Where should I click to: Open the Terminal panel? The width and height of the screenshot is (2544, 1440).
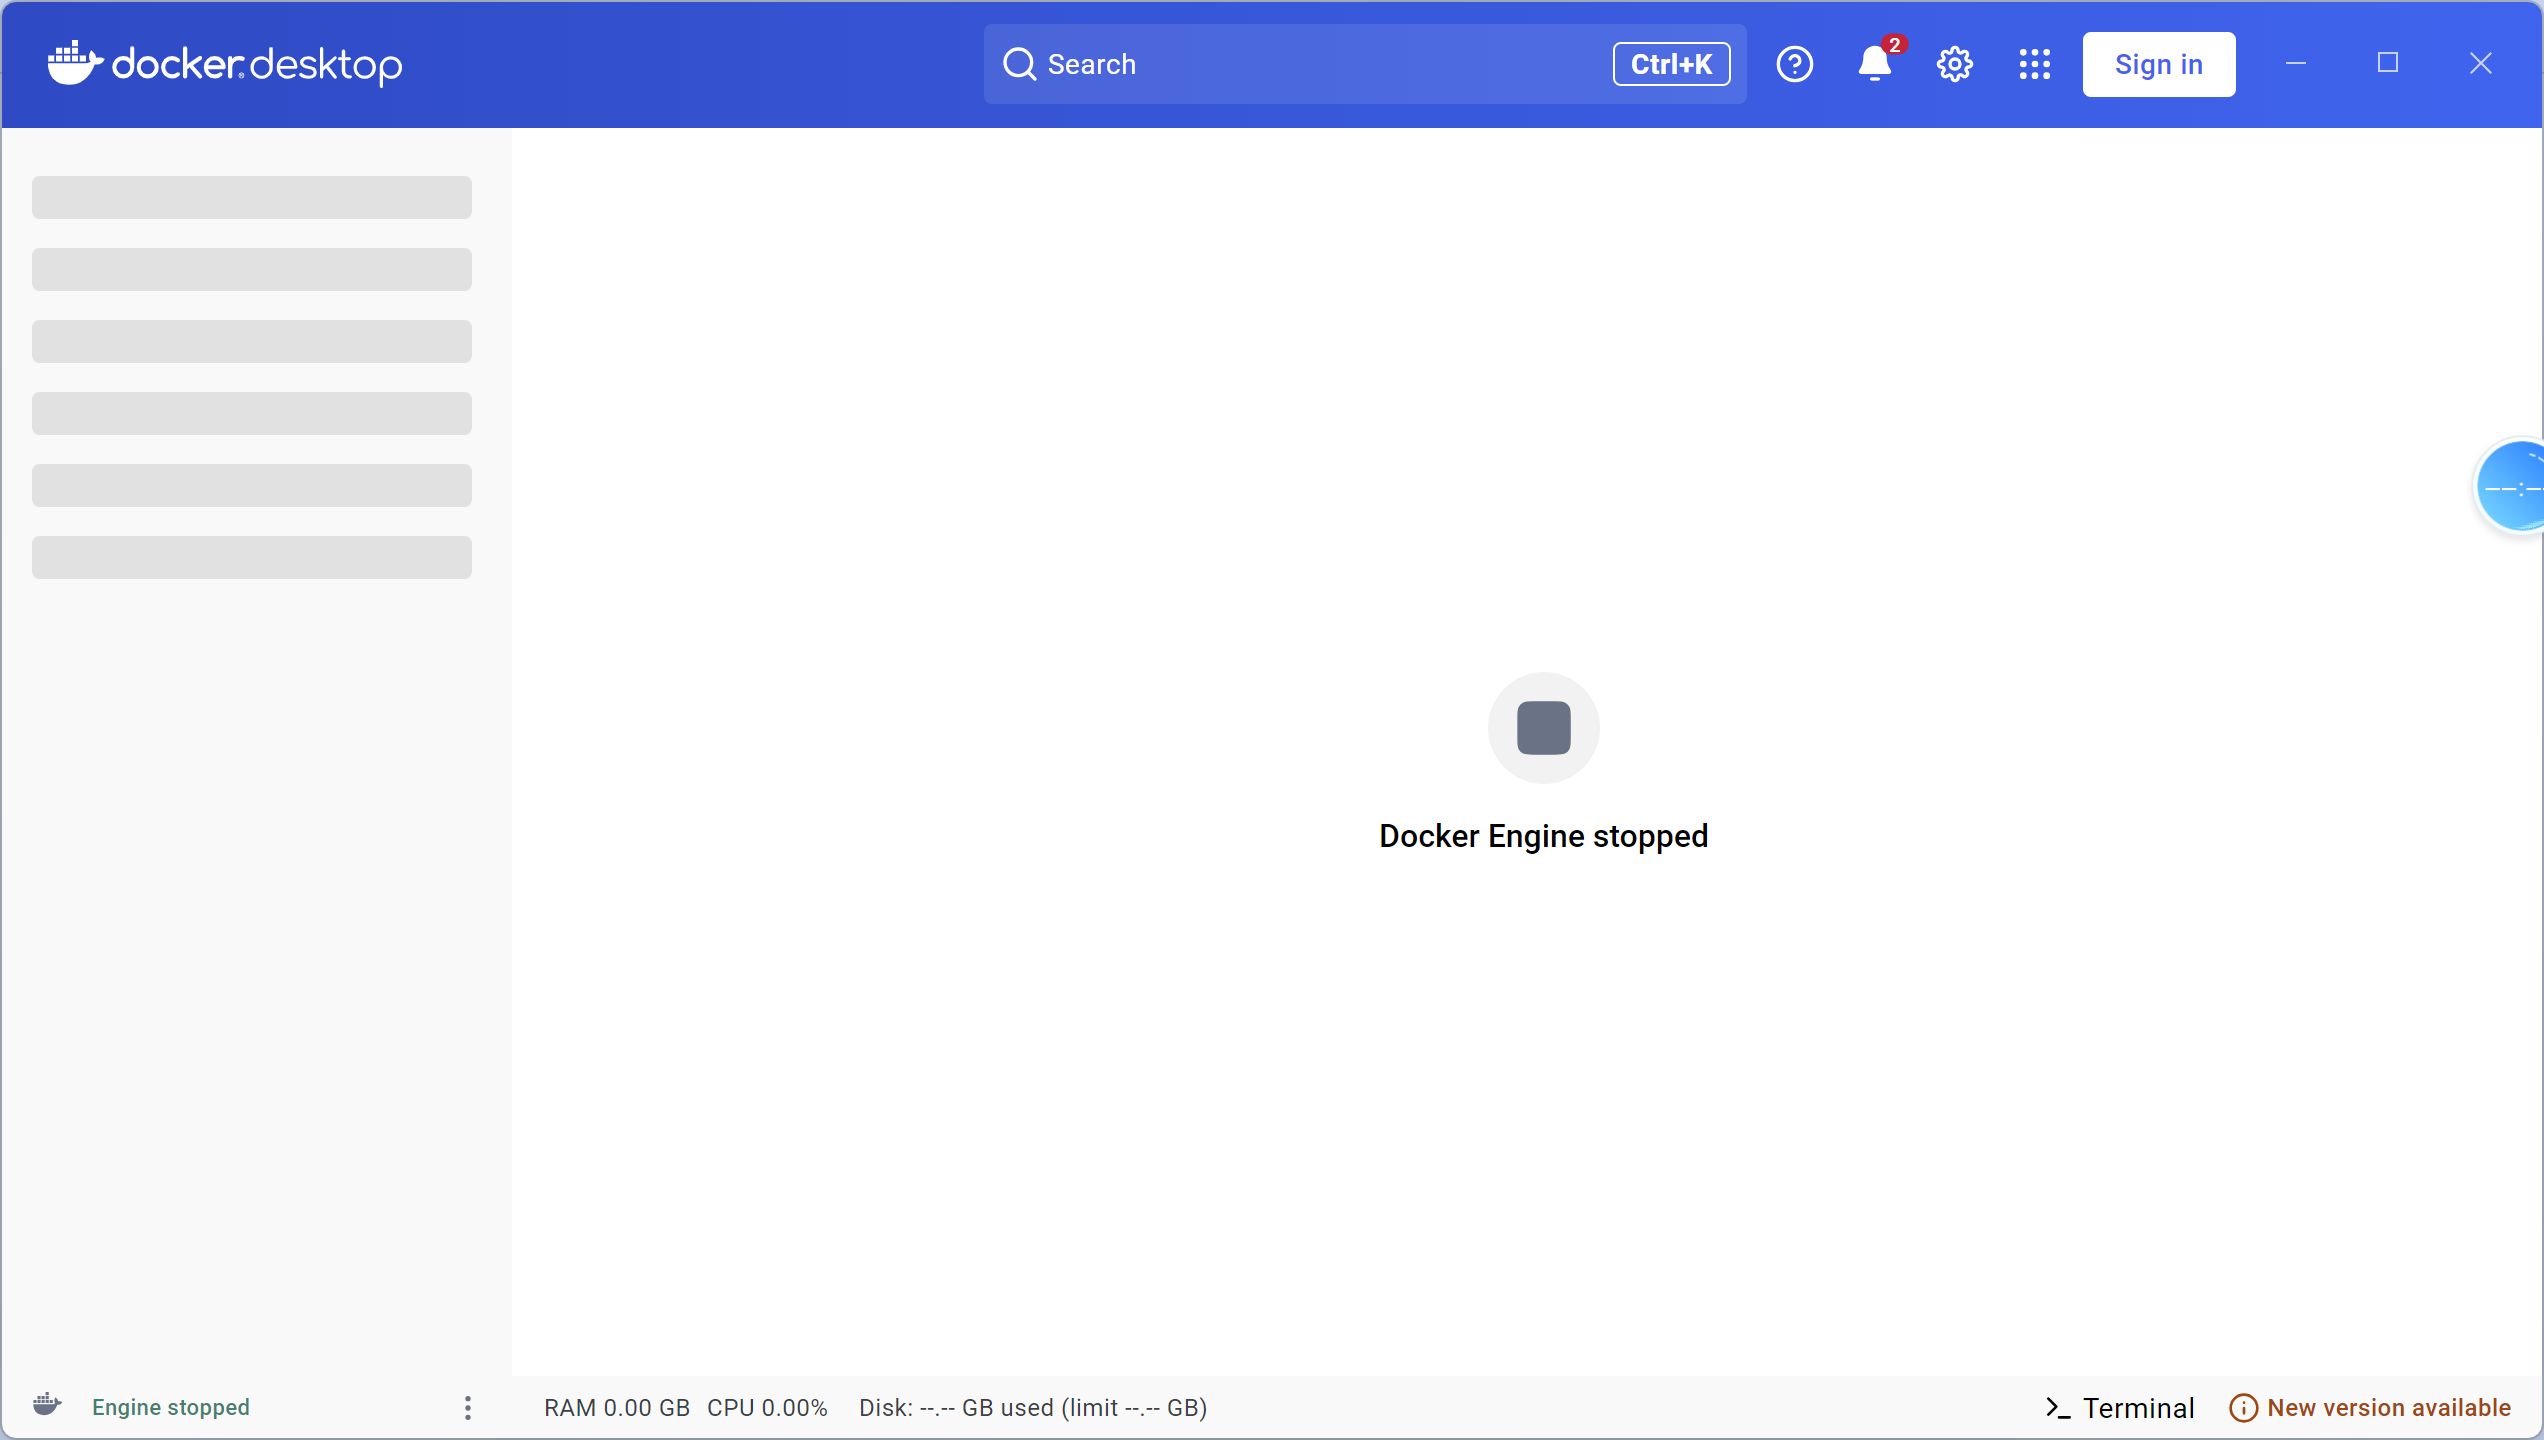coord(2119,1407)
